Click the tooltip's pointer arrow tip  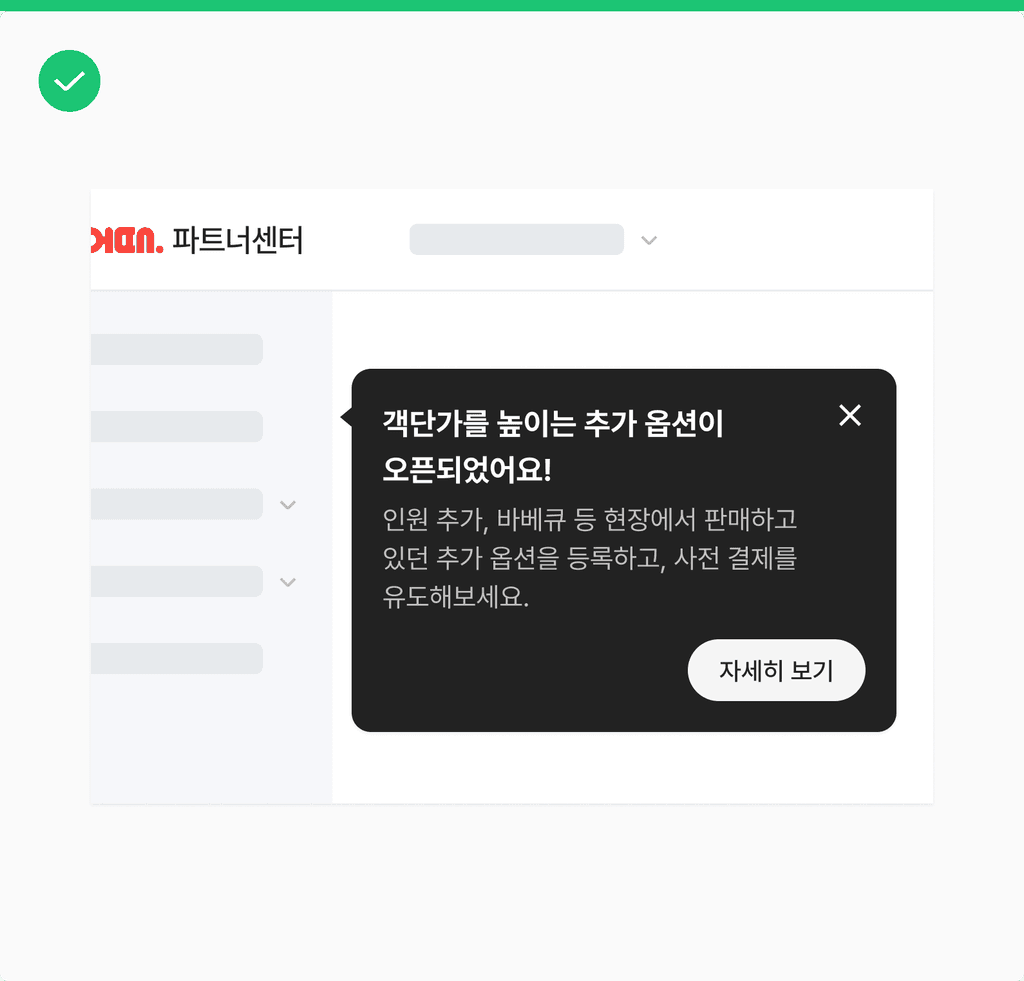tap(344, 417)
